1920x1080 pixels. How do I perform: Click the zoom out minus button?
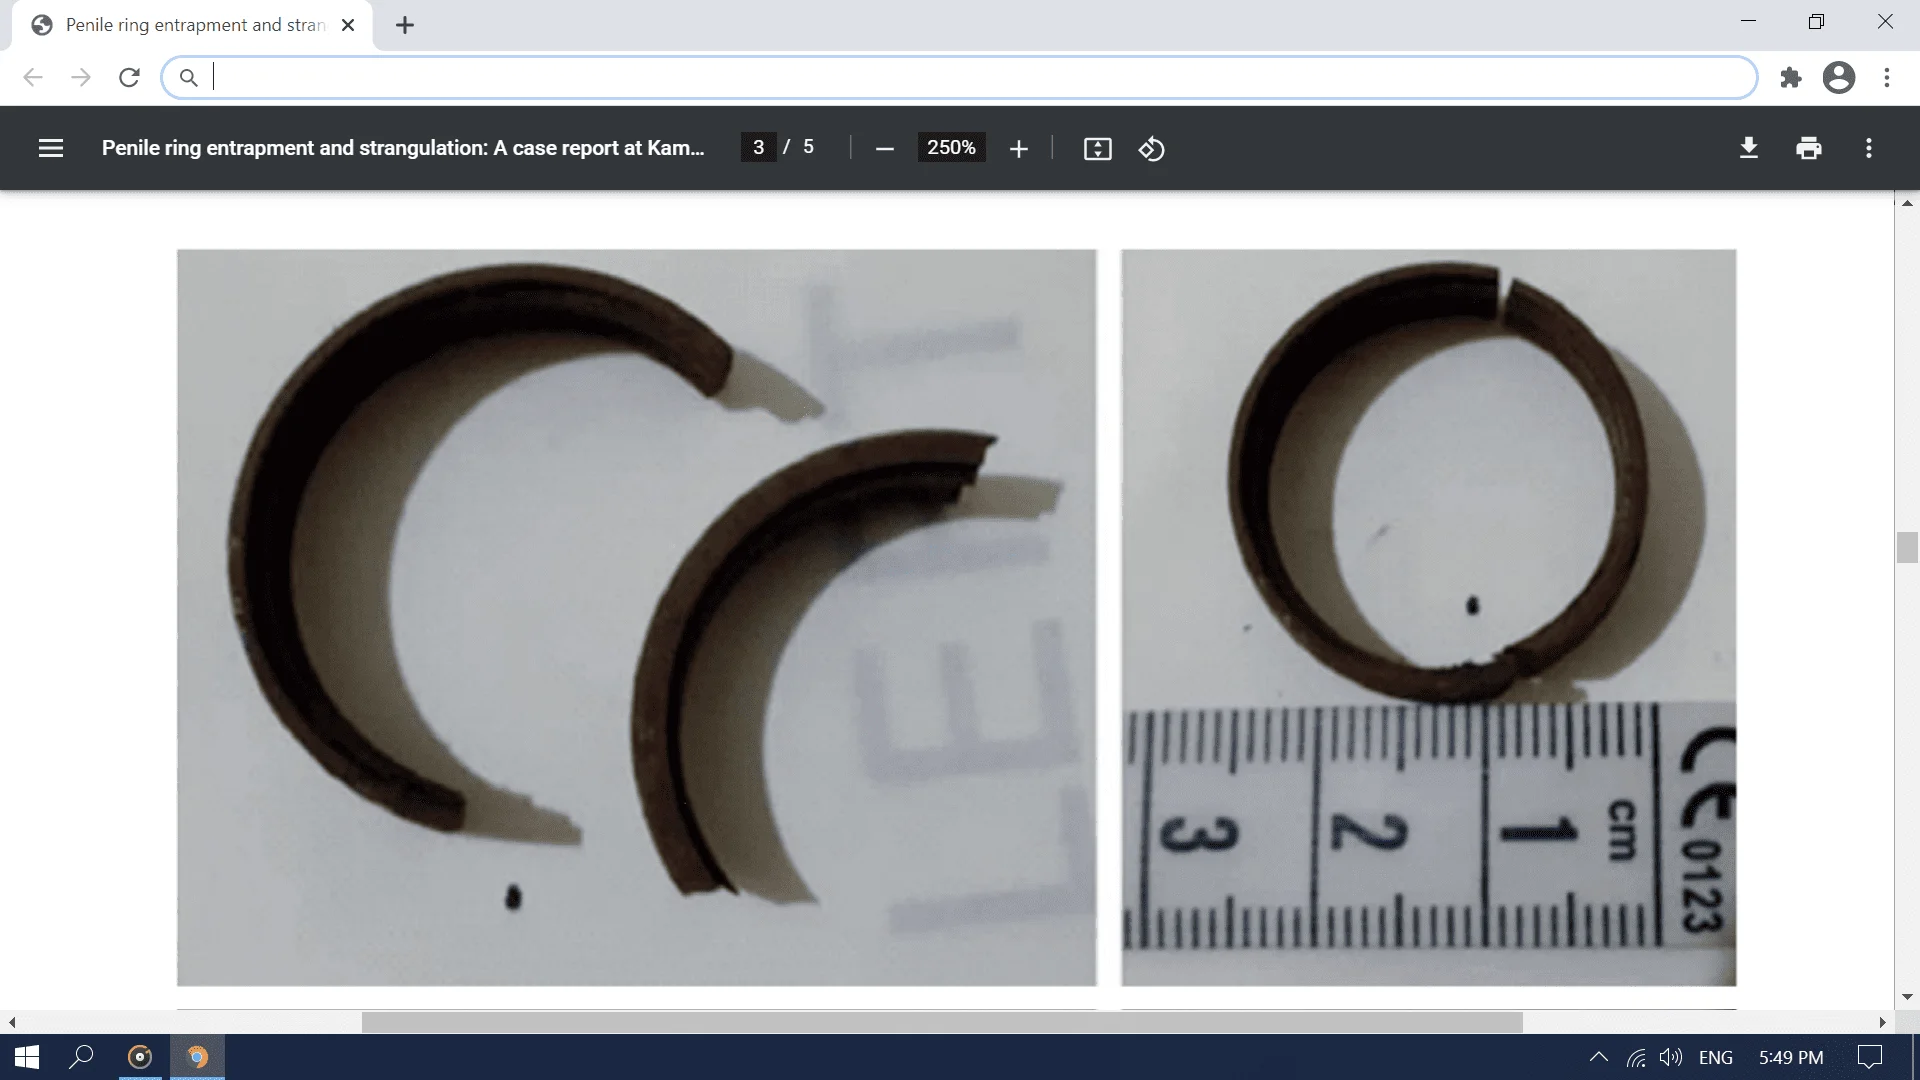pyautogui.click(x=884, y=149)
